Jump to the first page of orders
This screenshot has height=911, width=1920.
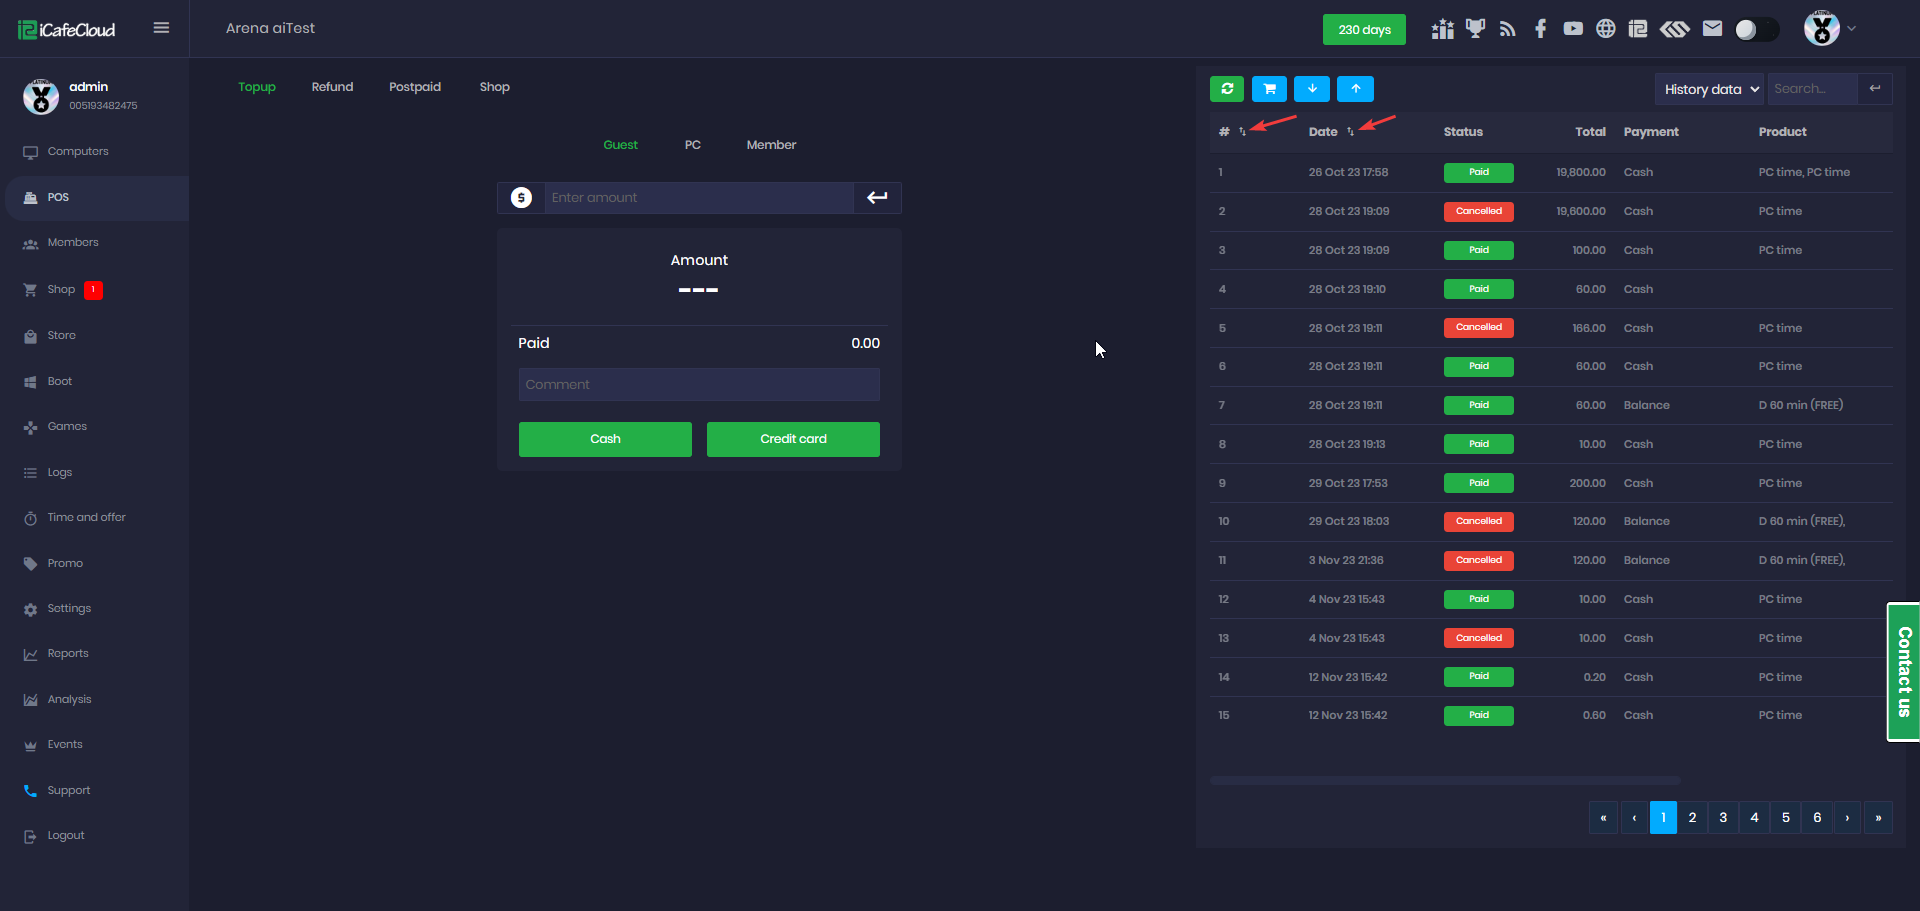point(1603,818)
